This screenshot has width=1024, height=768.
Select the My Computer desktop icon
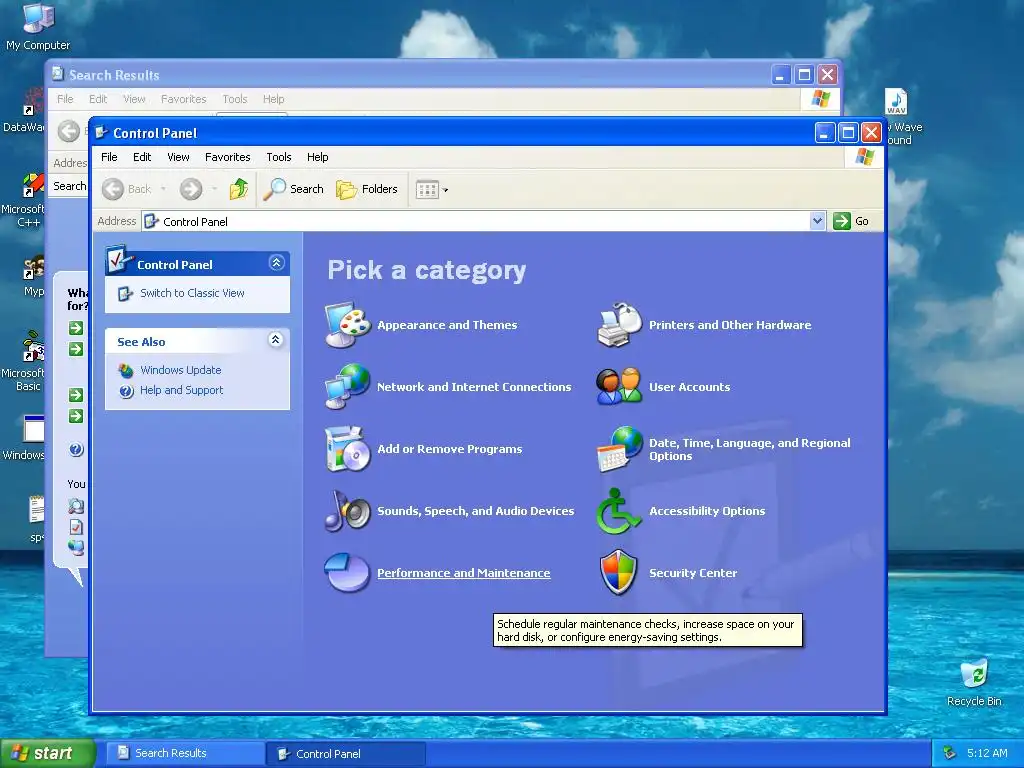38,27
